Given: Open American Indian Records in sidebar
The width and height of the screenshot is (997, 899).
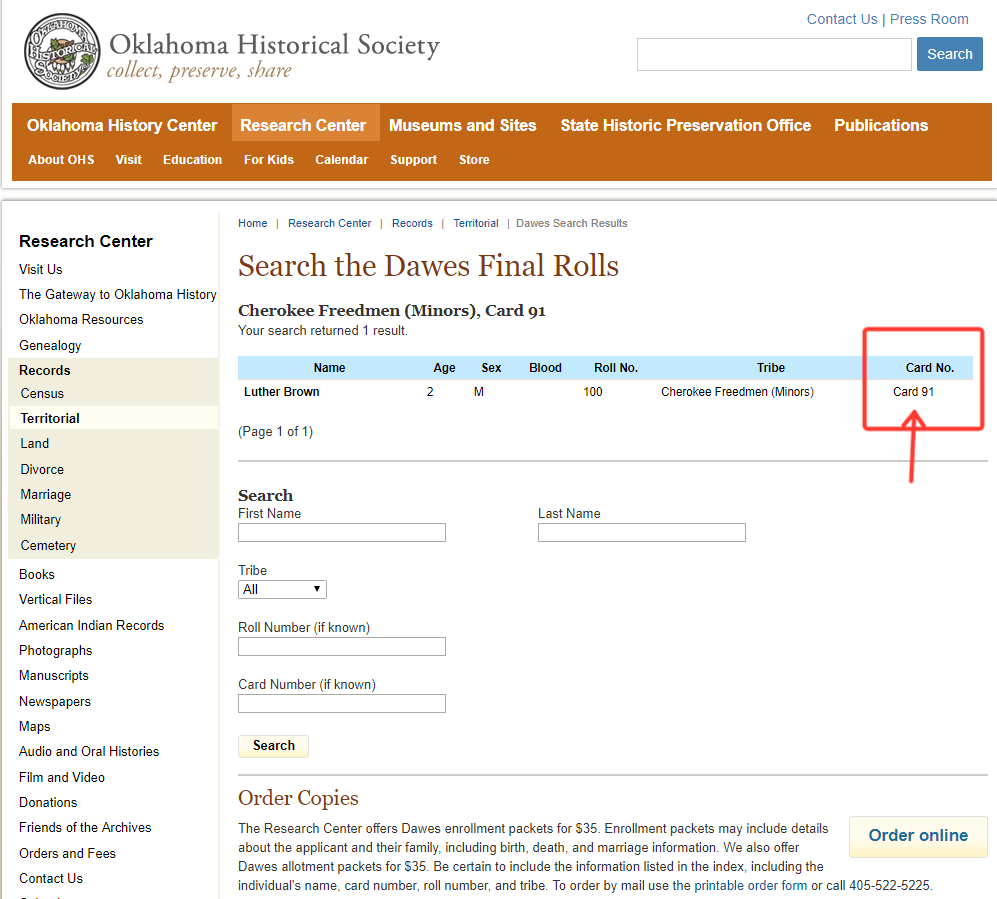Looking at the screenshot, I should 92,626.
